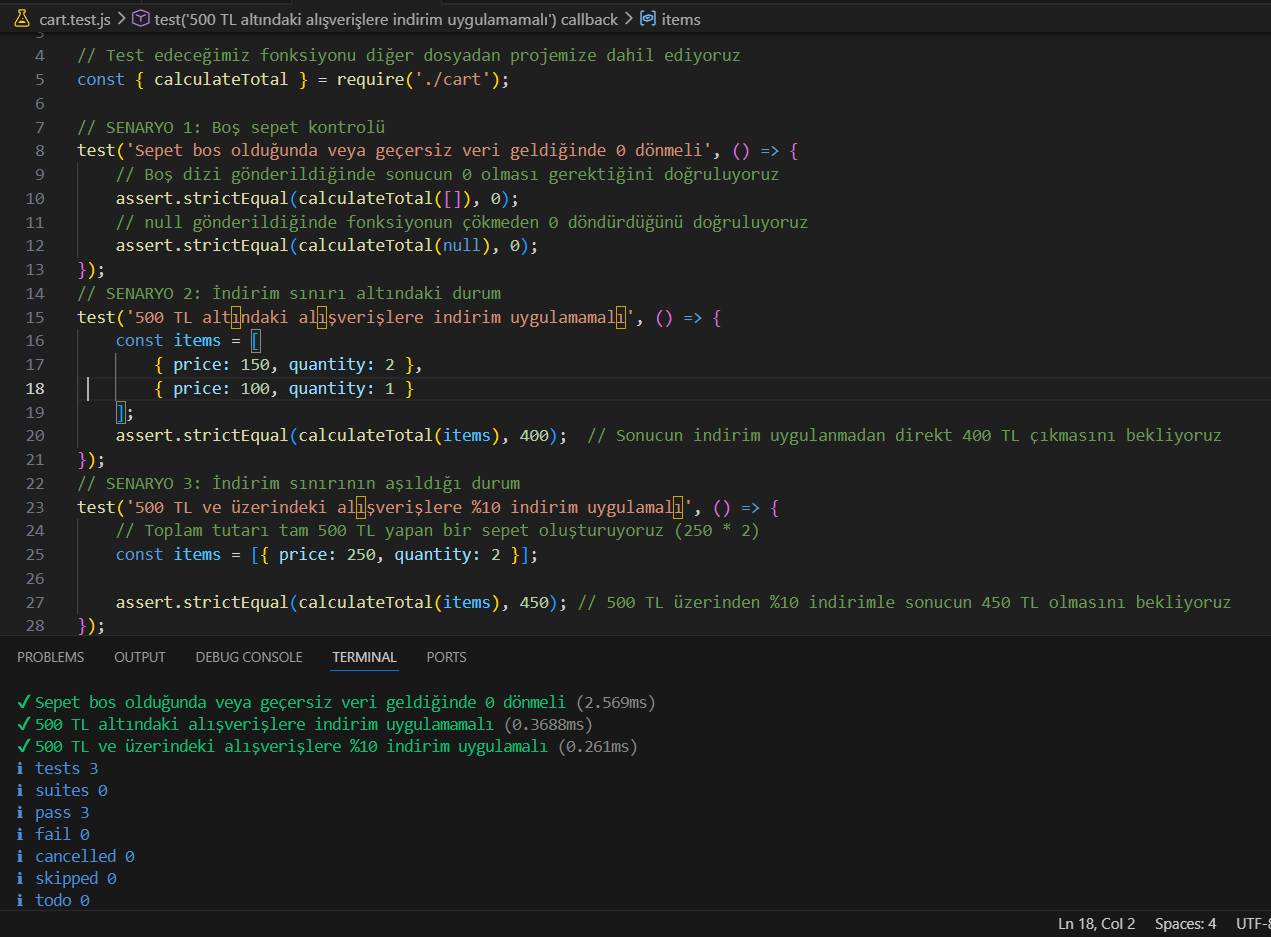Click line number 18 in the gutter
Screen dimensions: 1271x937
click(35, 388)
